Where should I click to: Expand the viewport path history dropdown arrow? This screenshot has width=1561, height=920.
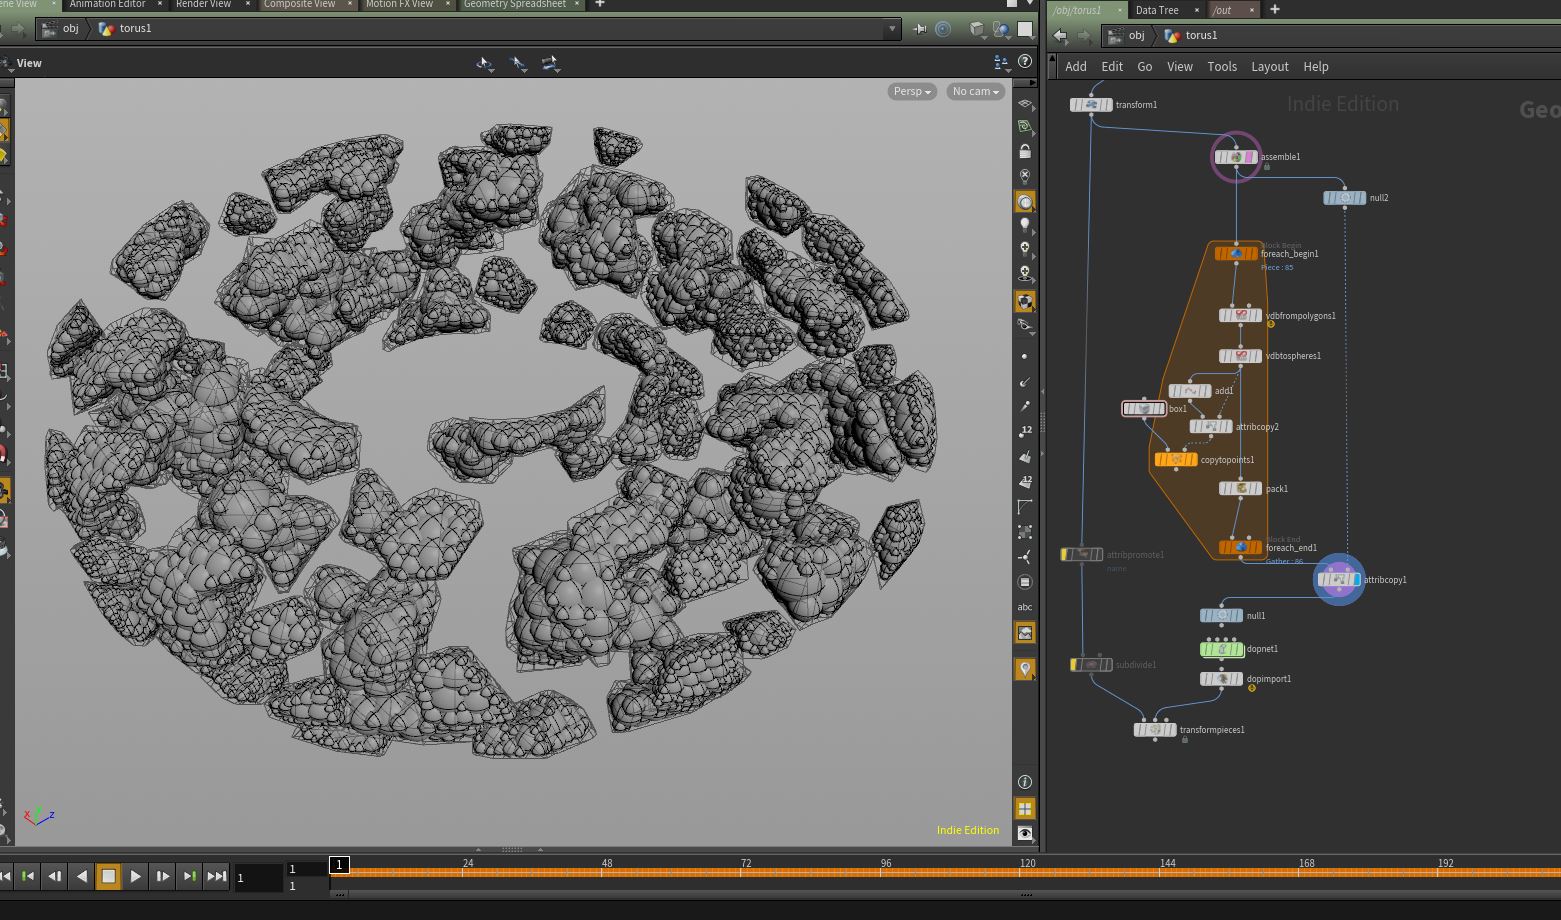click(892, 29)
